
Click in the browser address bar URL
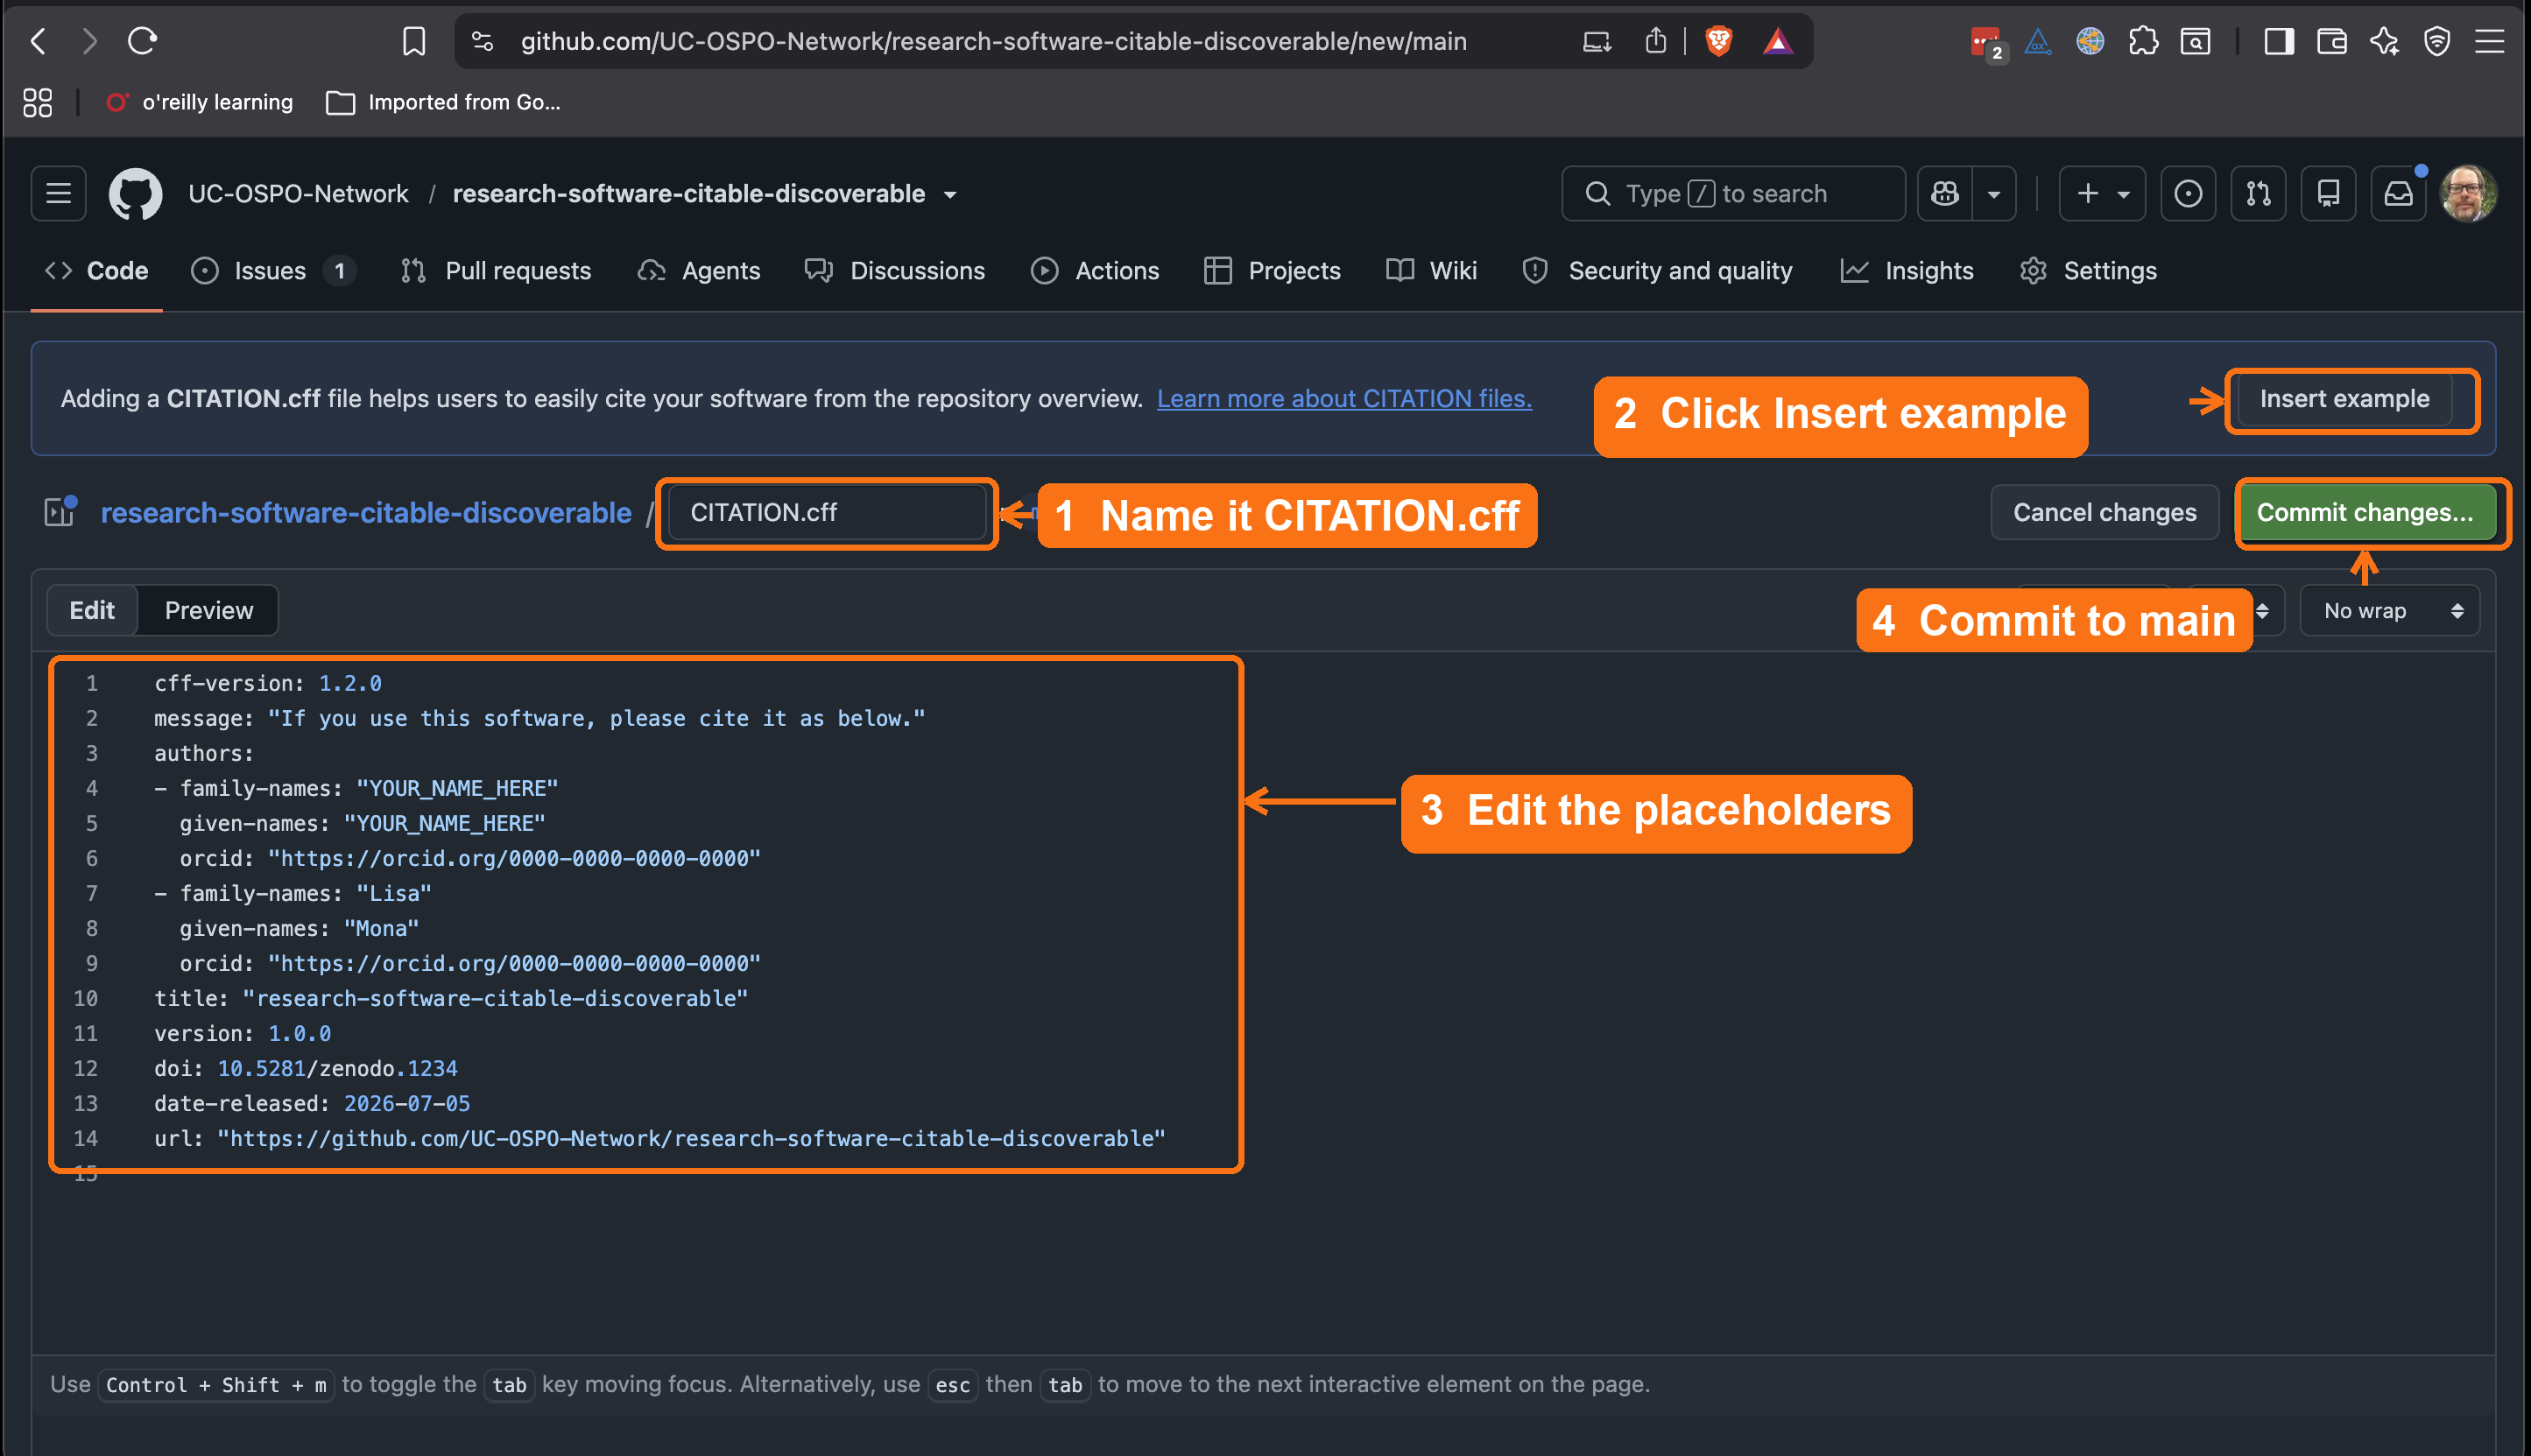993,41
